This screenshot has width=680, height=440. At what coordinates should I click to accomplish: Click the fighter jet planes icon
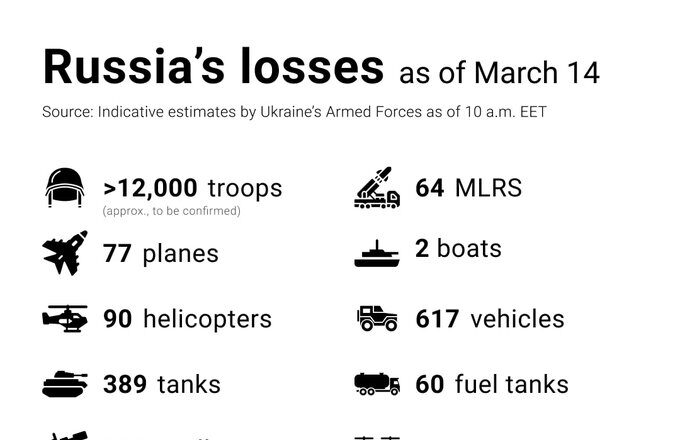(x=65, y=253)
